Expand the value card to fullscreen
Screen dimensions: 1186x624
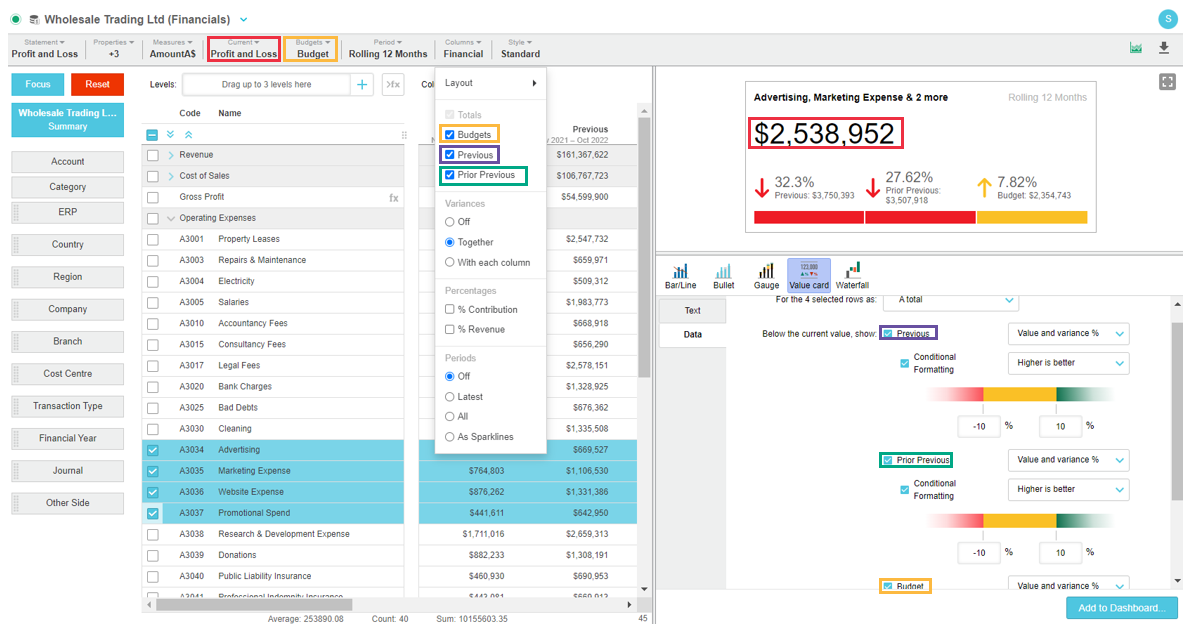click(1167, 82)
